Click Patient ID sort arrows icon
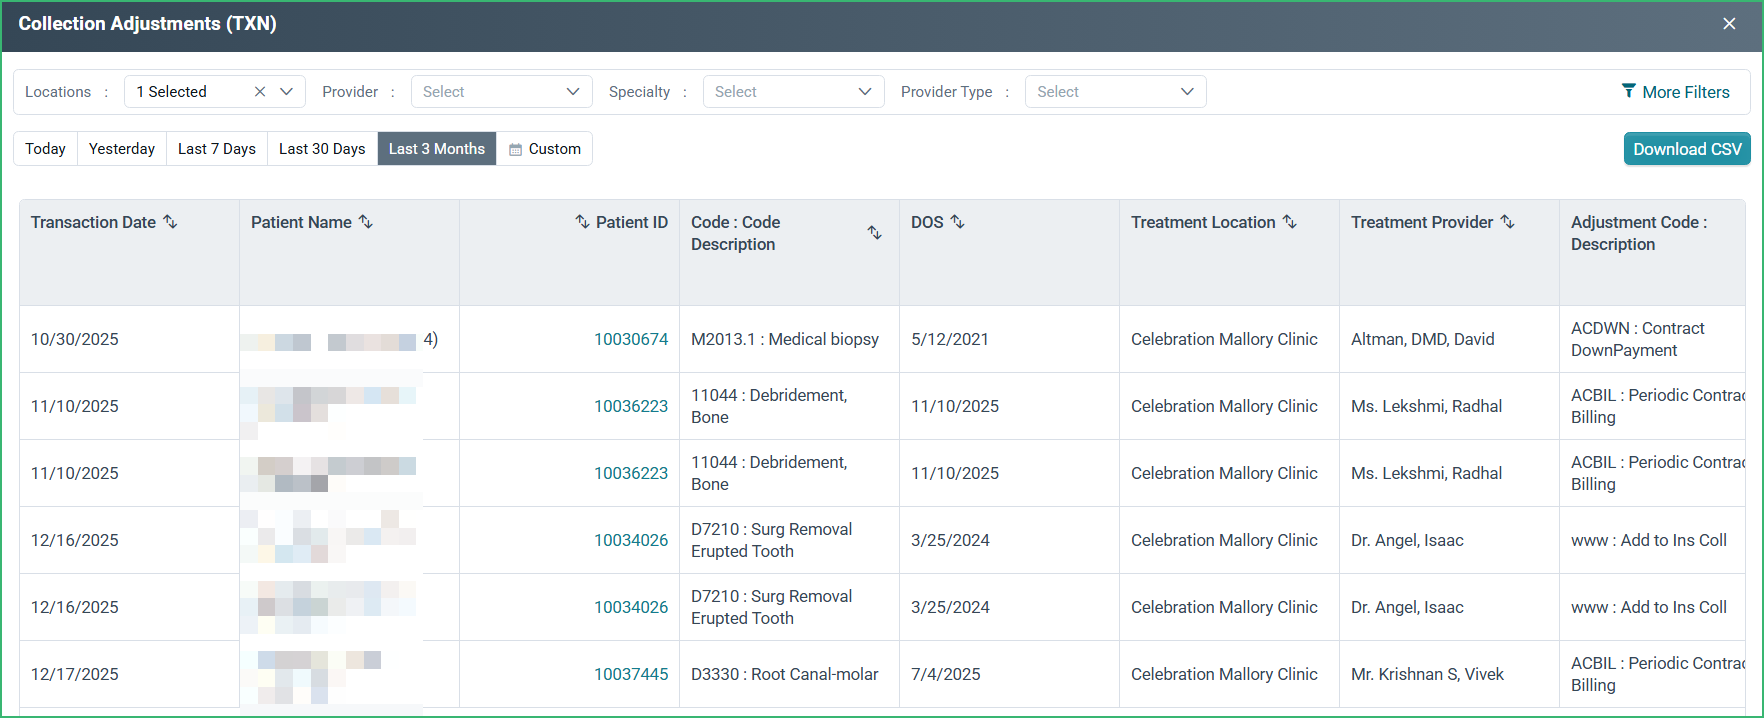 point(582,222)
